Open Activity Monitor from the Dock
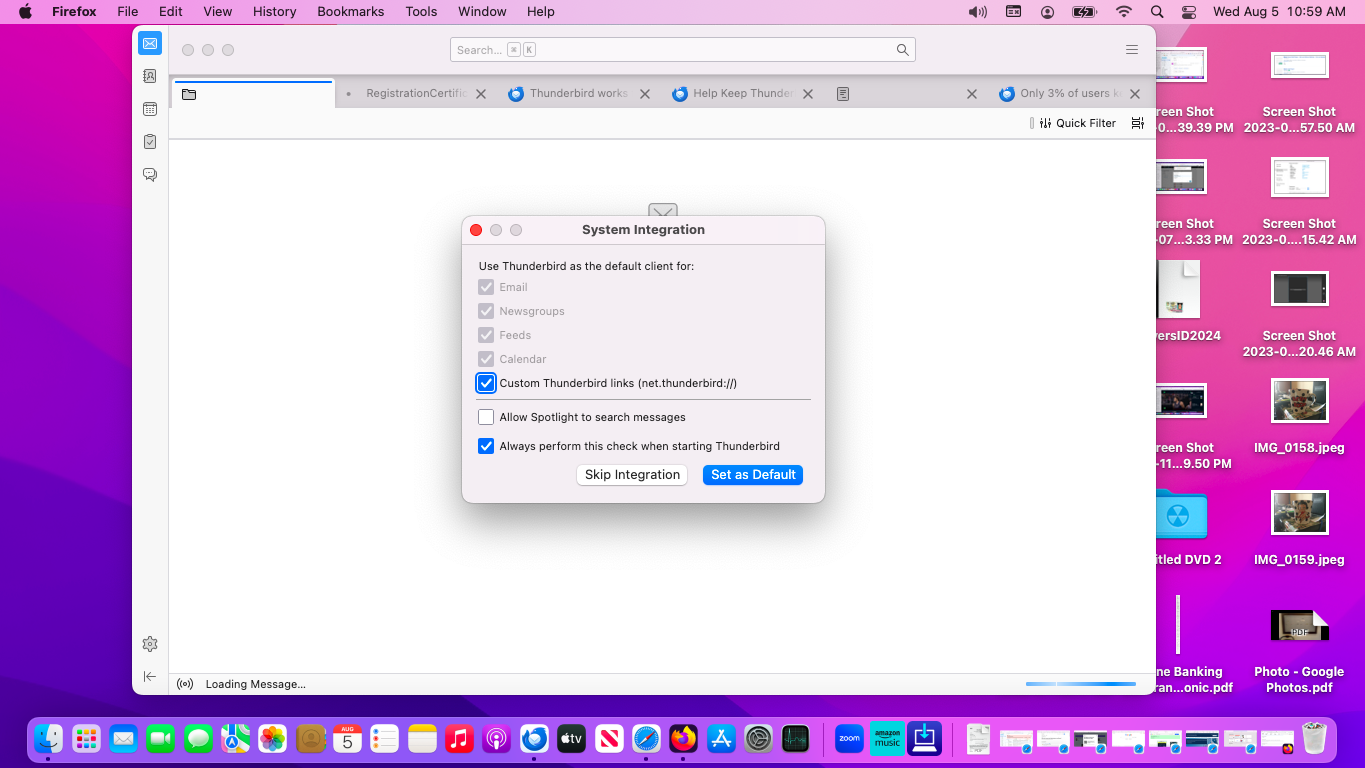 click(795, 739)
